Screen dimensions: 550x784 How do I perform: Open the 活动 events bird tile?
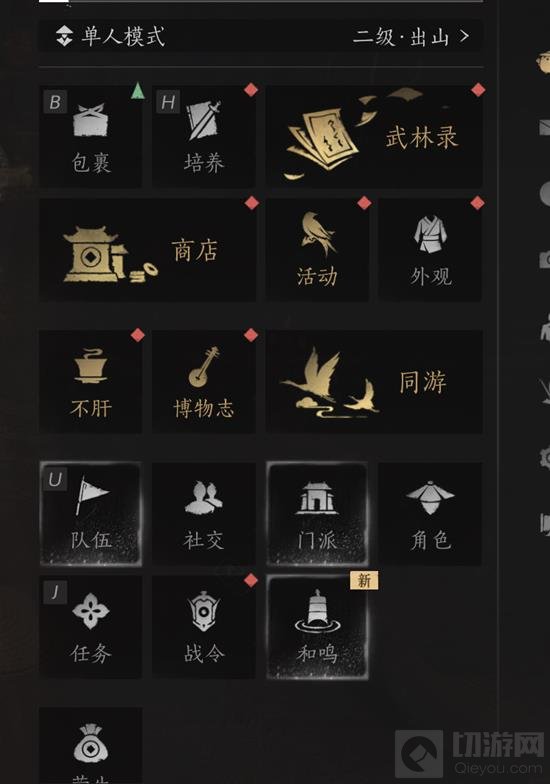[317, 250]
